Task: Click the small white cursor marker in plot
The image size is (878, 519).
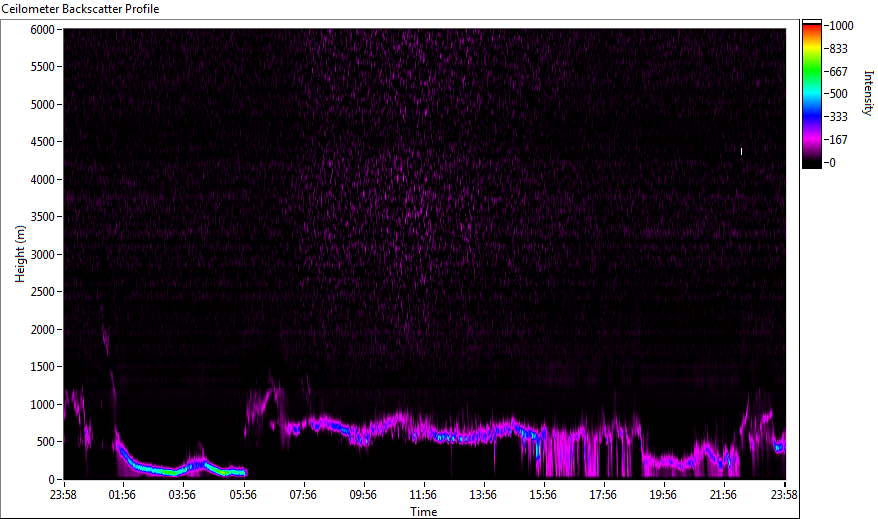Action: point(741,151)
